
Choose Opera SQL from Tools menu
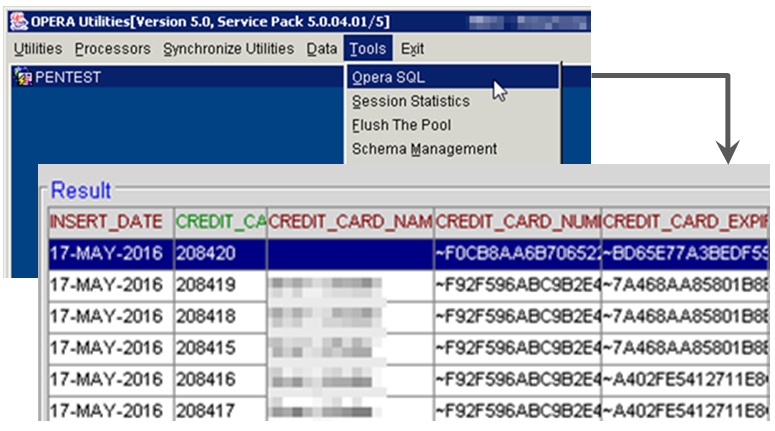(453, 77)
